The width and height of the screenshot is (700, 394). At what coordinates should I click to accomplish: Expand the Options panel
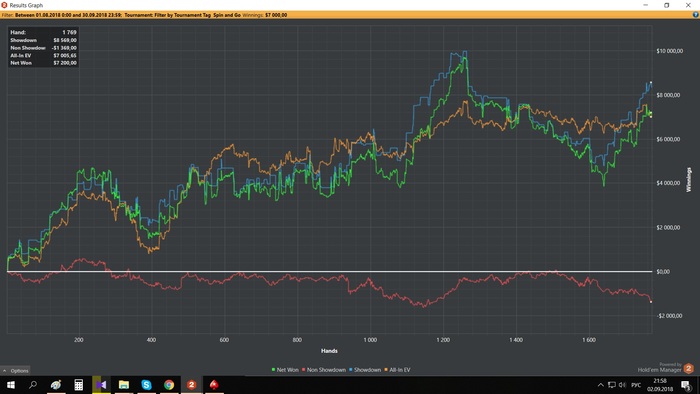coord(16,370)
